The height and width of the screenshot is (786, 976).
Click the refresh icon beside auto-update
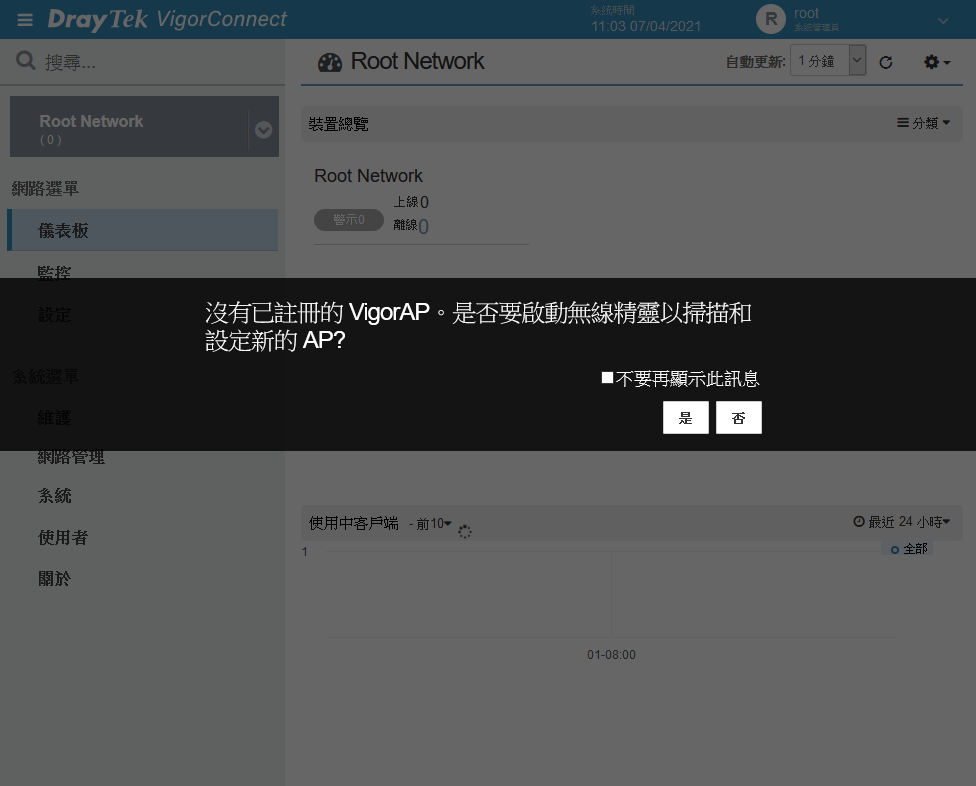pos(885,62)
